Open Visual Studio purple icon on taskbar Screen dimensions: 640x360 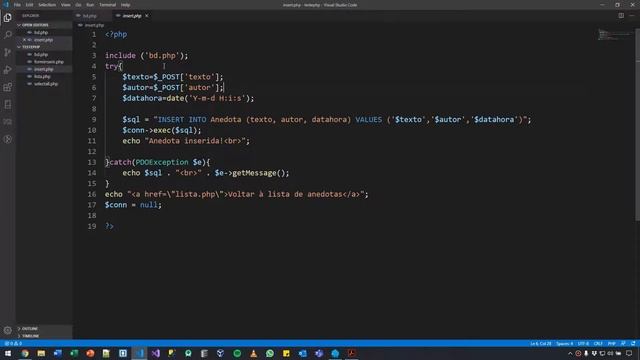pos(156,353)
